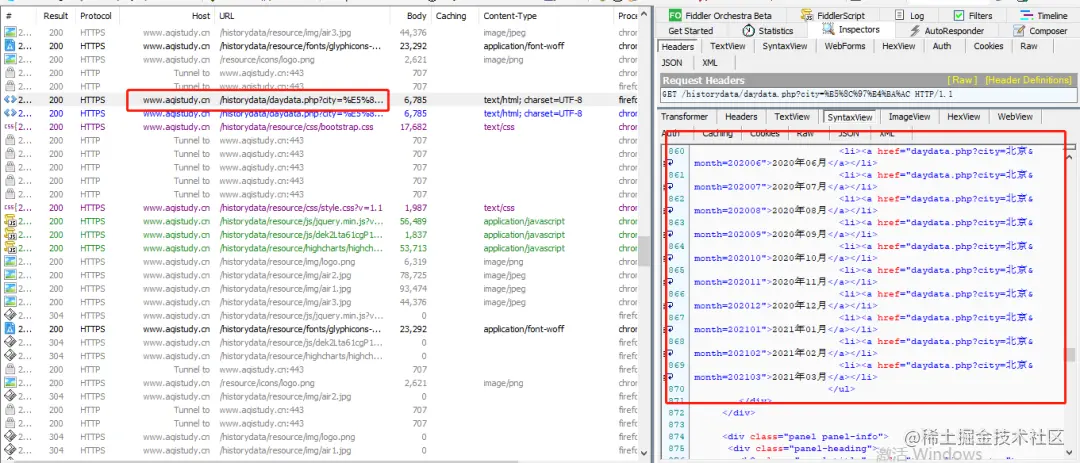The width and height of the screenshot is (1080, 463).
Task: Switch to the WebForms request tab
Action: click(844, 46)
